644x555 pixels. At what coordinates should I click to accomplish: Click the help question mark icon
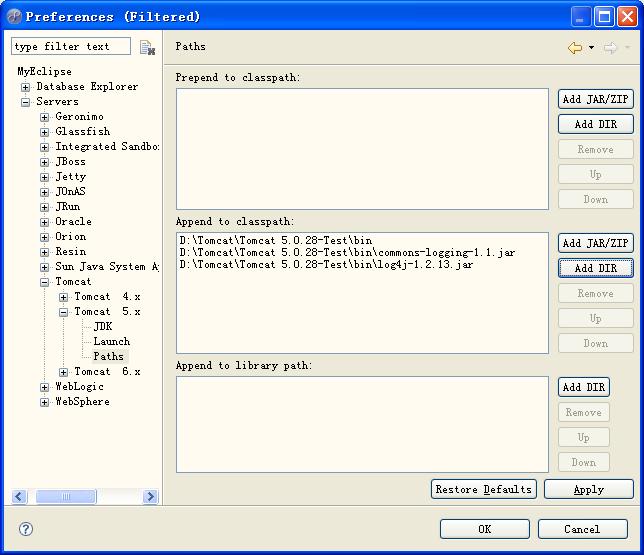coord(26,529)
